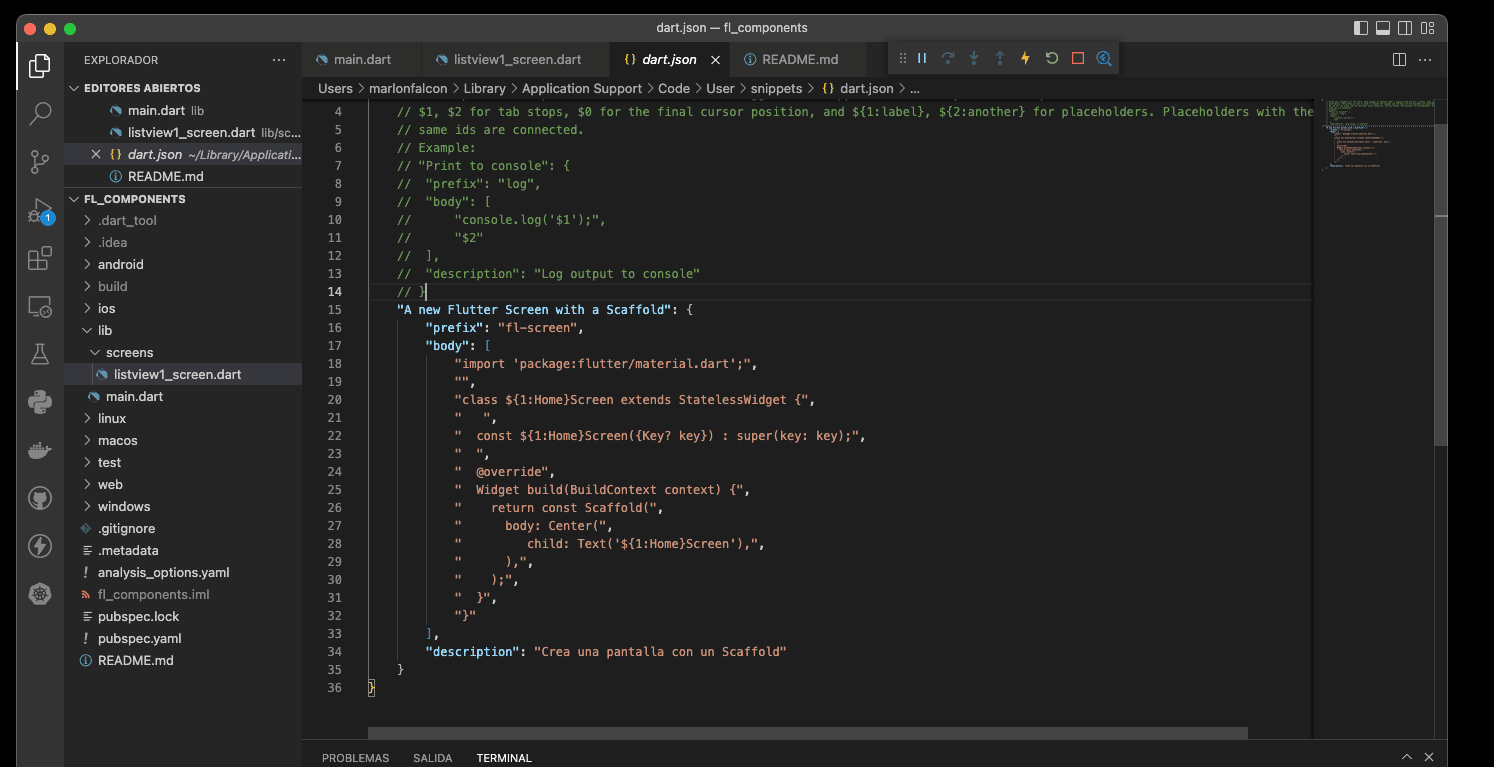Open the PROBLEMAS panel tab
Image resolution: width=1494 pixels, height=767 pixels.
355,758
